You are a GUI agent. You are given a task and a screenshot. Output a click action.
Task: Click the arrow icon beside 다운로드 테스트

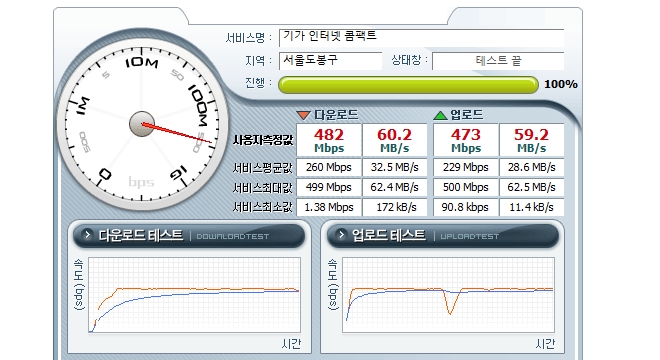click(x=88, y=235)
